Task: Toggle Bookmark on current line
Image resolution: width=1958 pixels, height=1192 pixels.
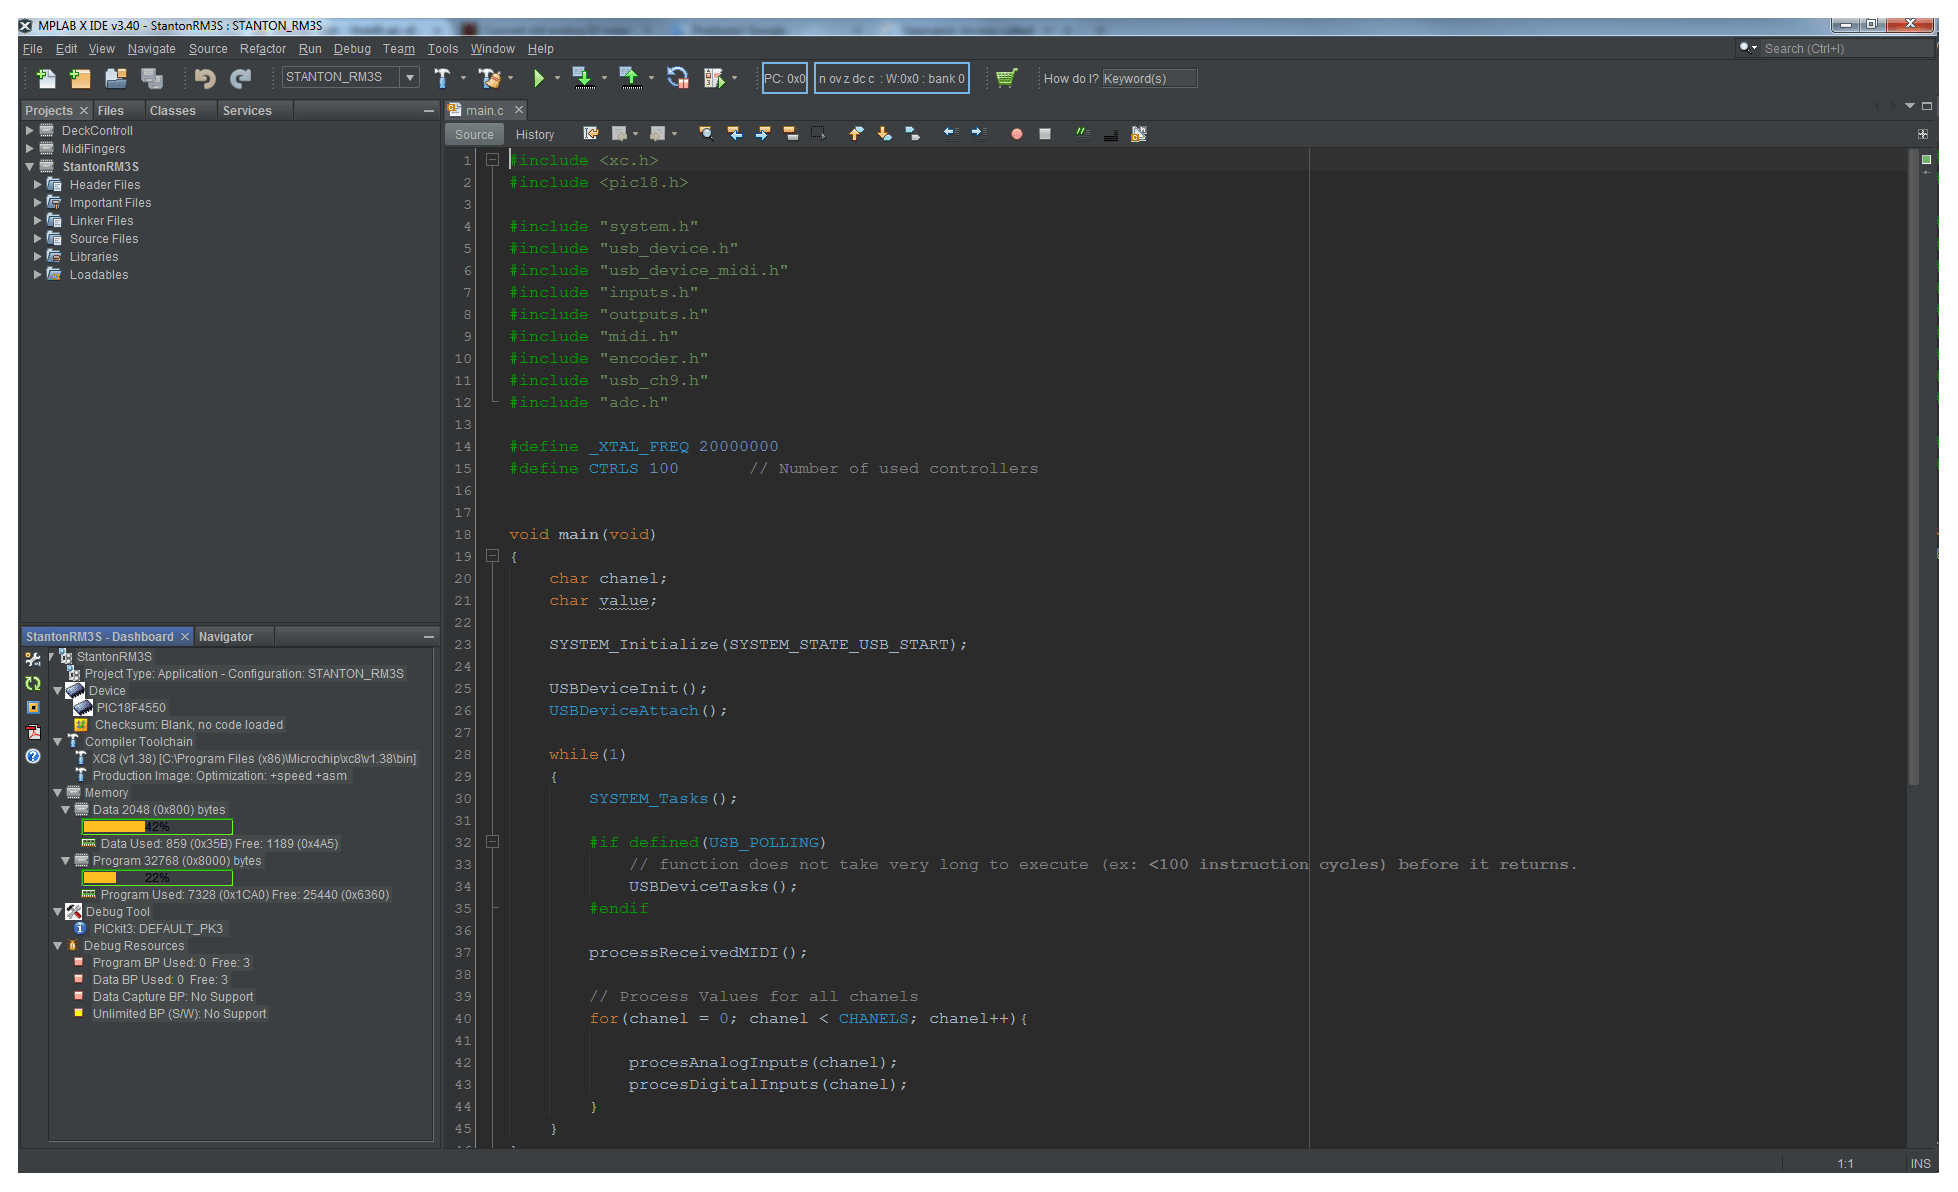Action: (912, 134)
